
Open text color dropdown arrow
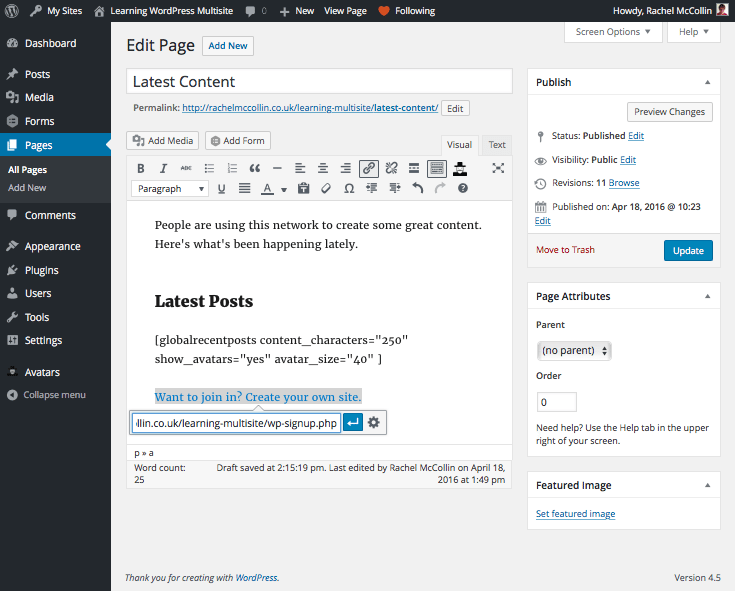(284, 189)
